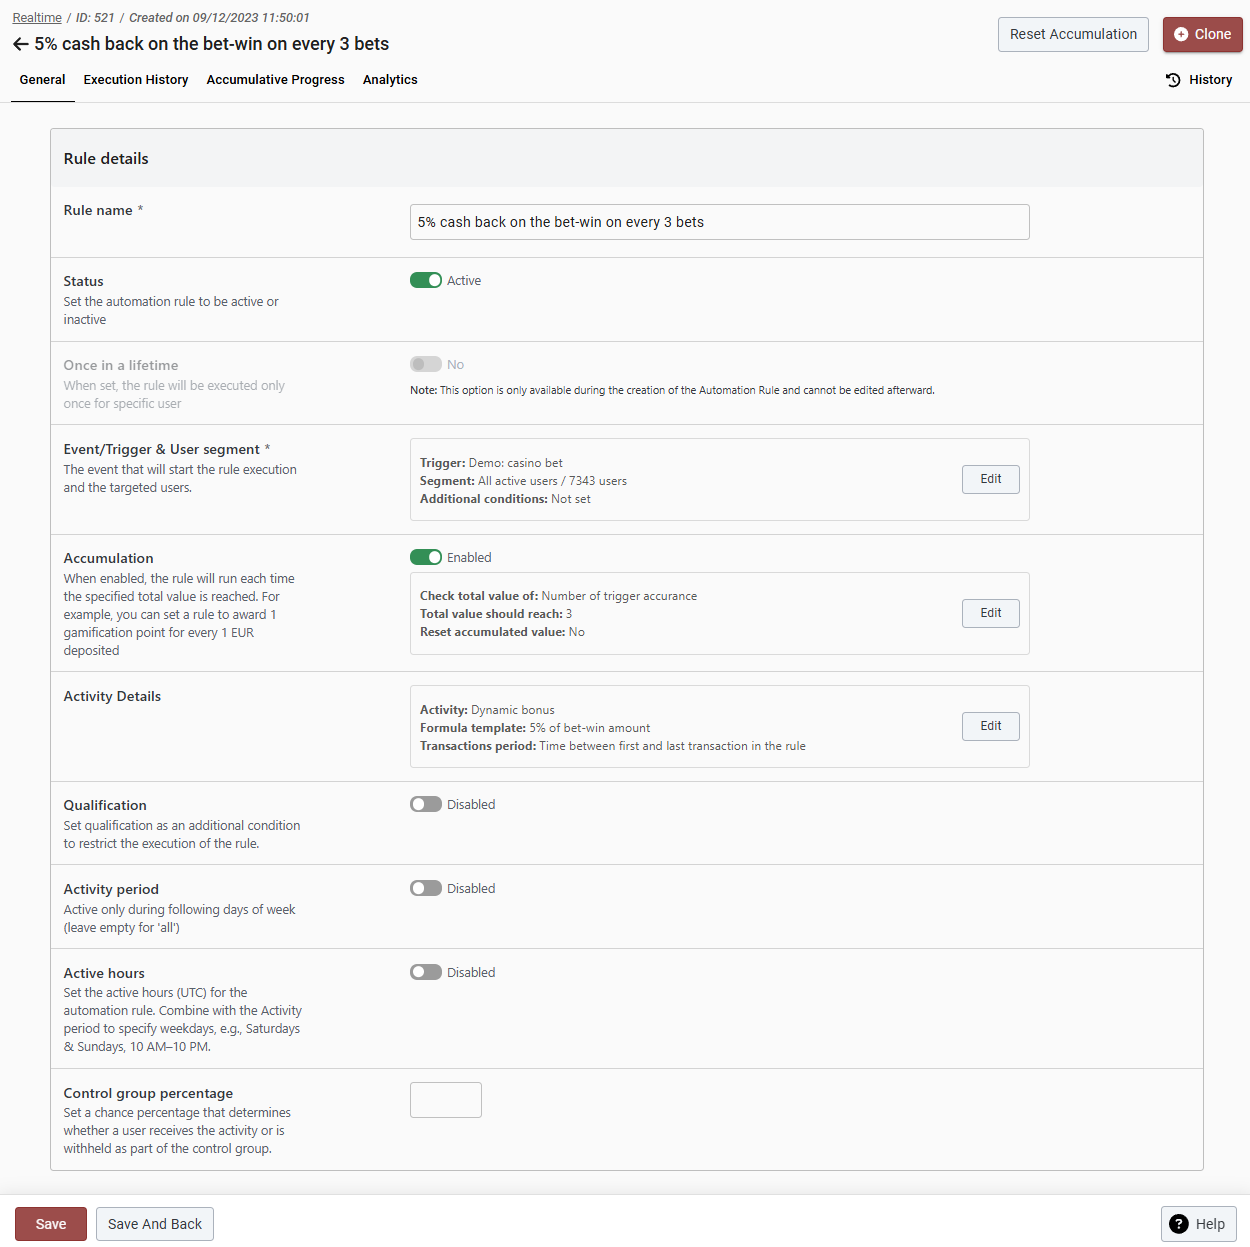The height and width of the screenshot is (1247, 1250).
Task: Open the Realtime breadcrumb link
Action: pos(37,18)
